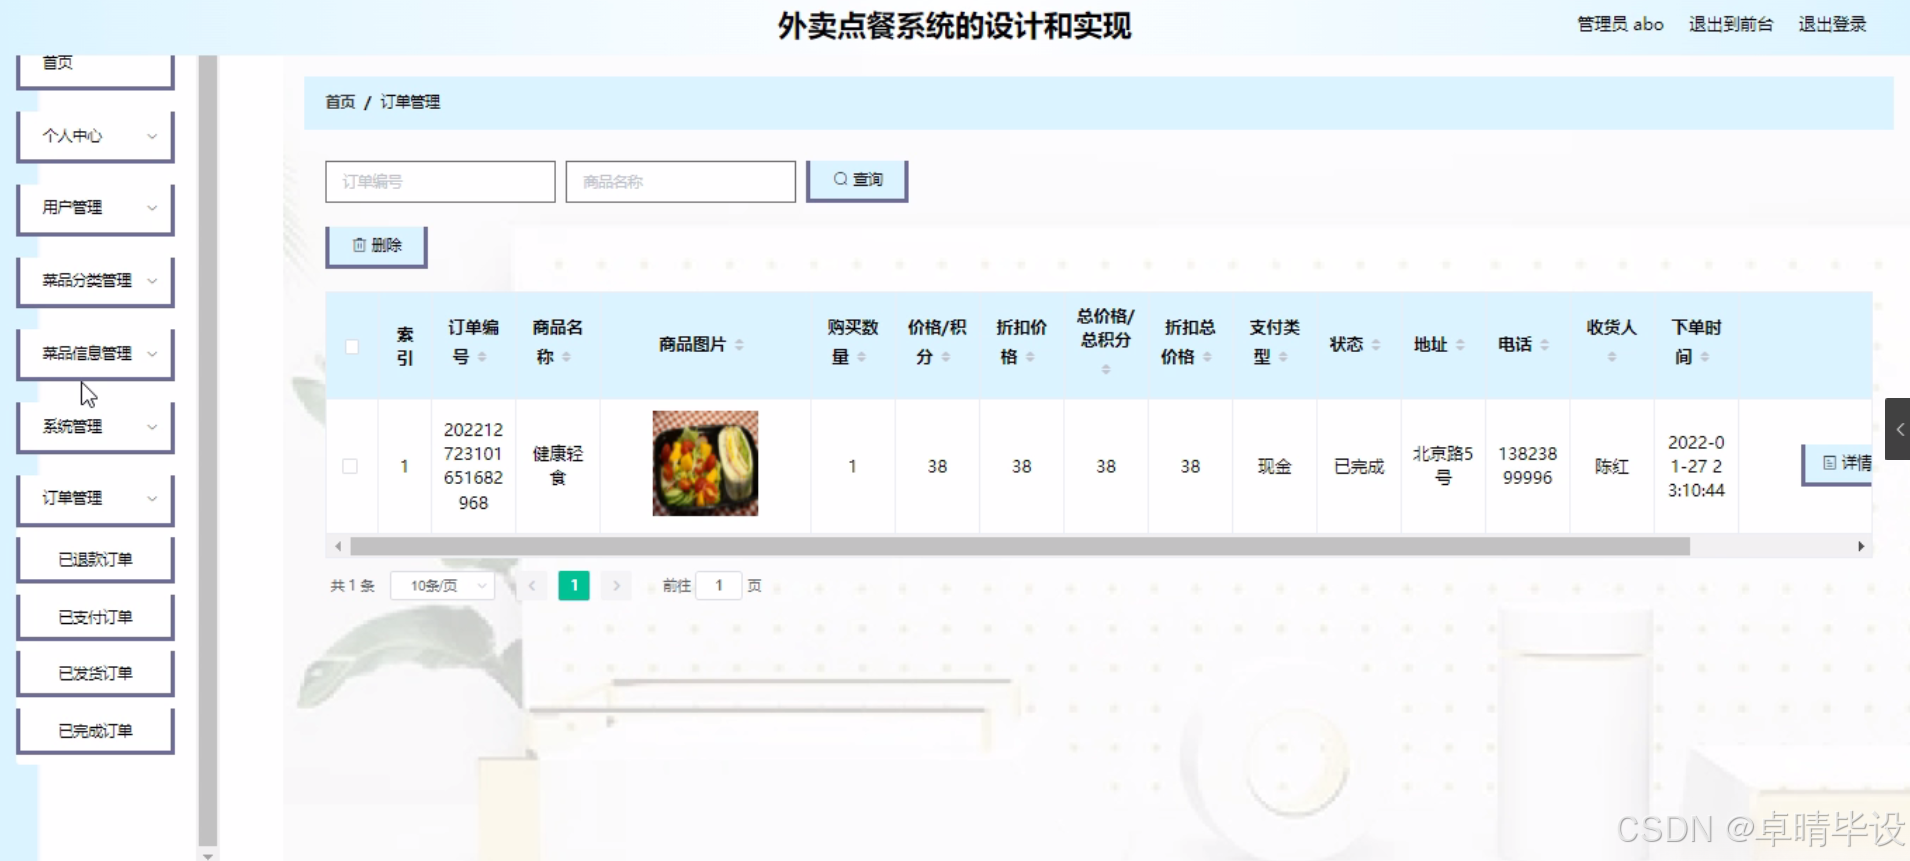Select all rows with header checkbox
Image resolution: width=1910 pixels, height=861 pixels.
pyautogui.click(x=352, y=347)
